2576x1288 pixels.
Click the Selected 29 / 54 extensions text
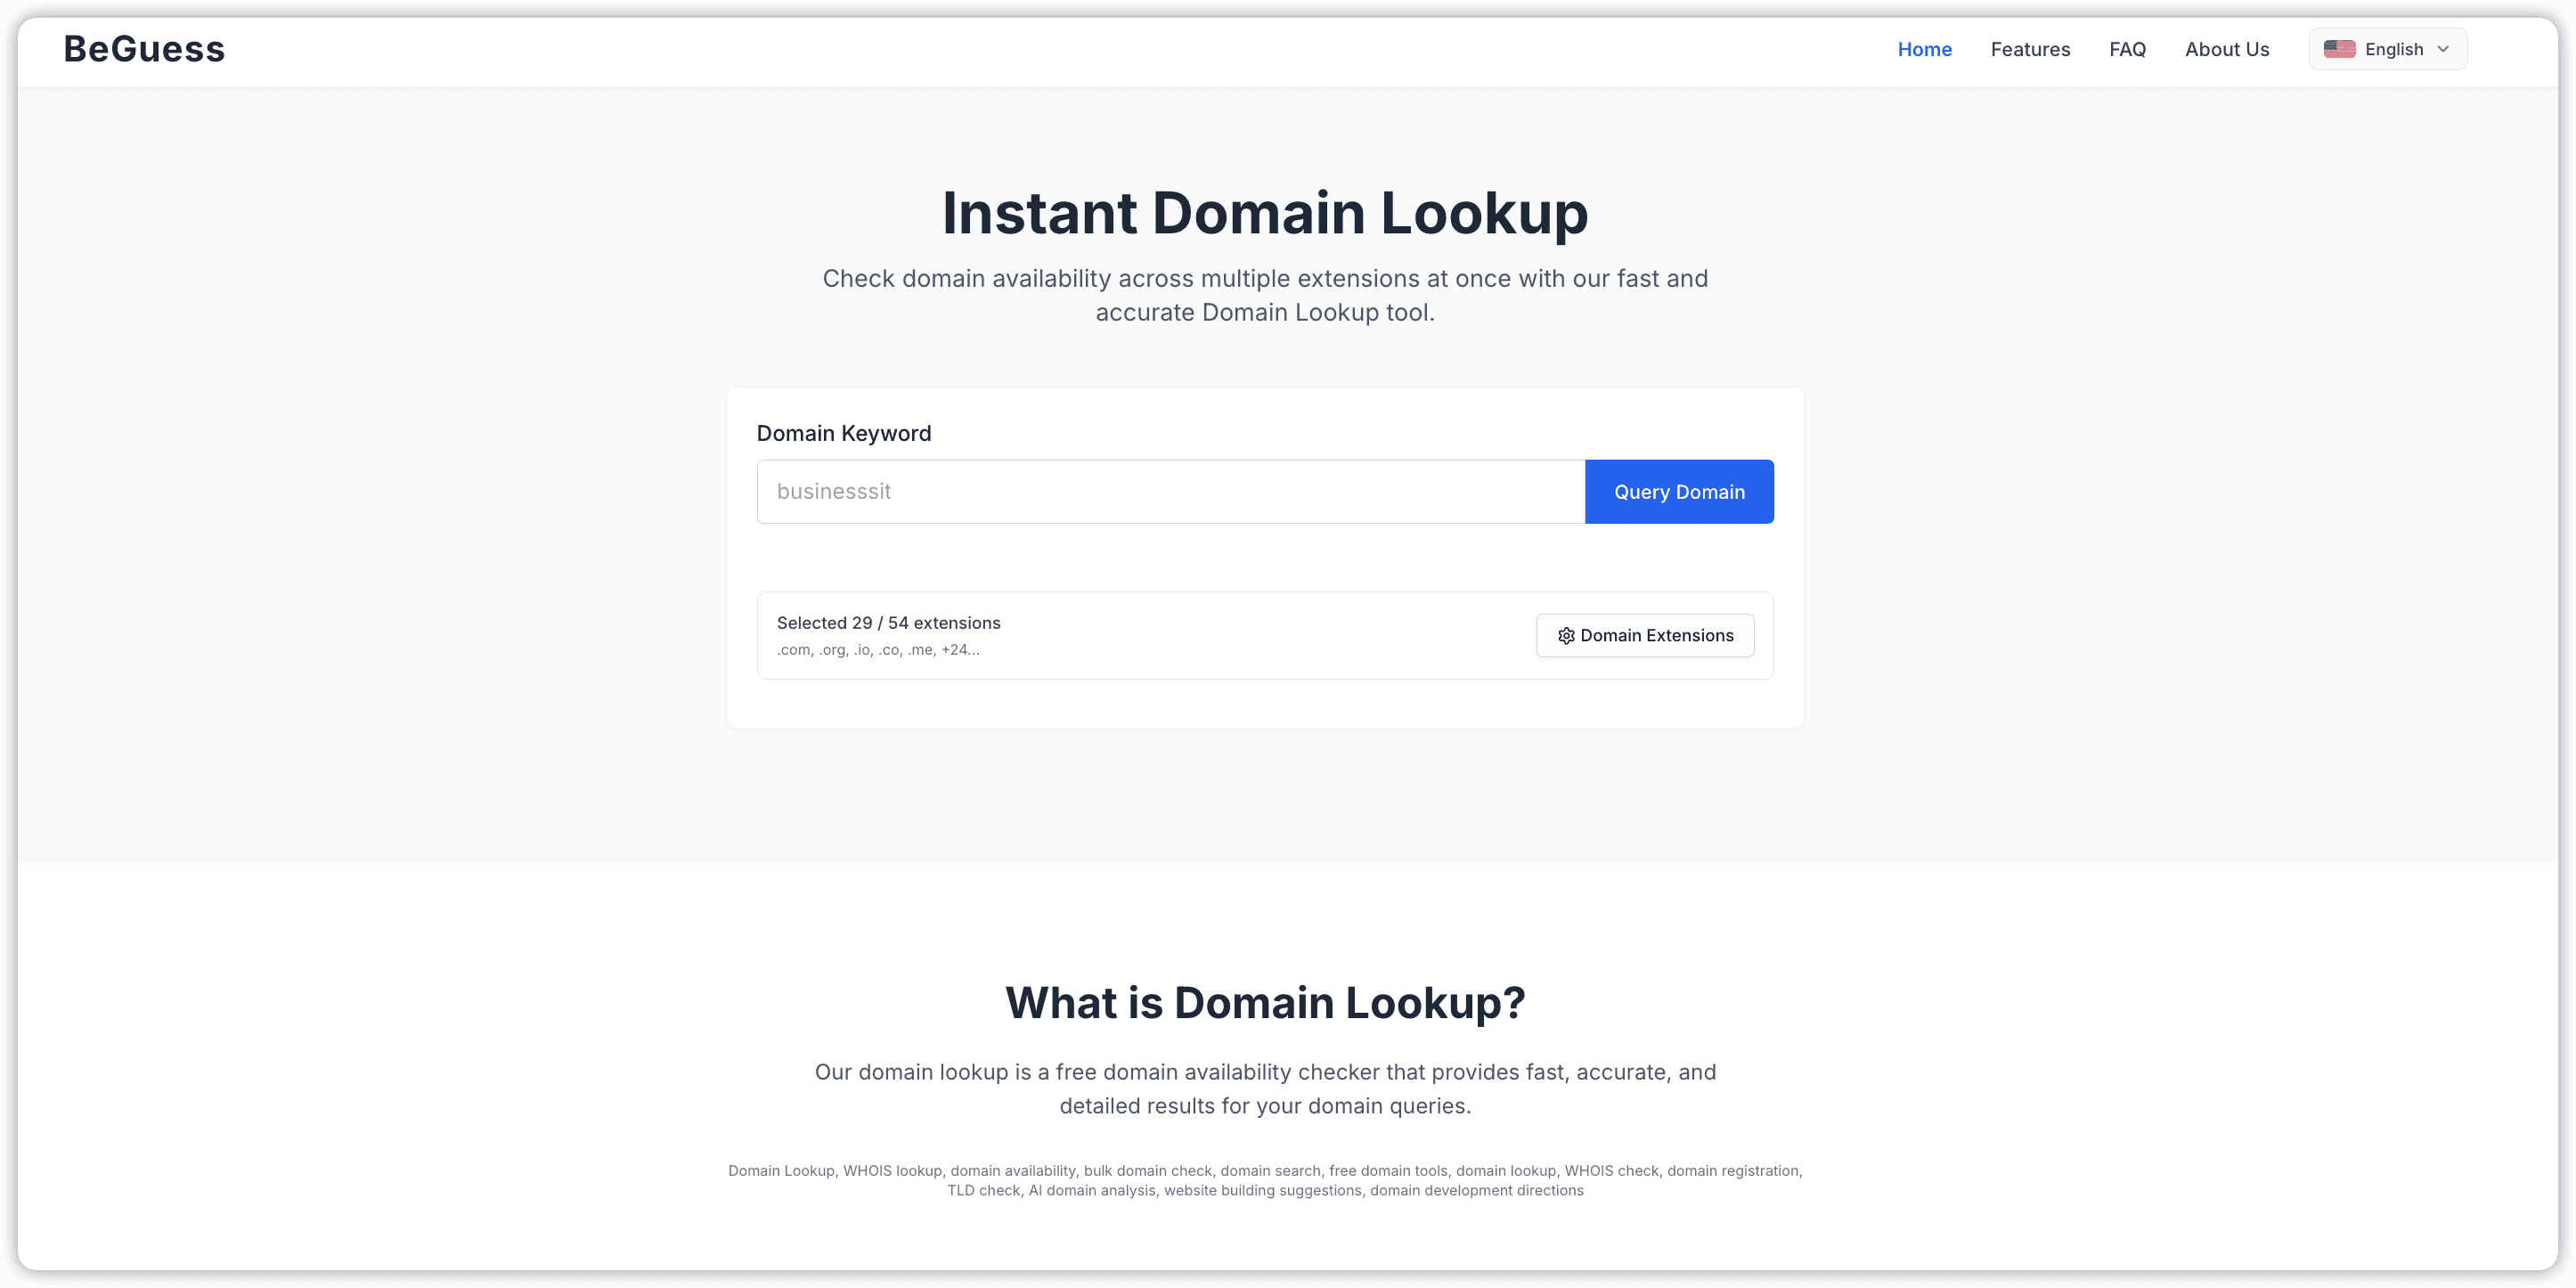coord(888,623)
